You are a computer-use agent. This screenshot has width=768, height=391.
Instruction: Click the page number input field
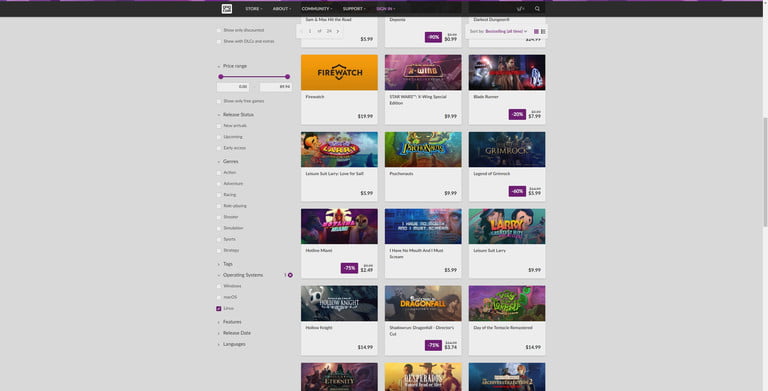(x=310, y=31)
